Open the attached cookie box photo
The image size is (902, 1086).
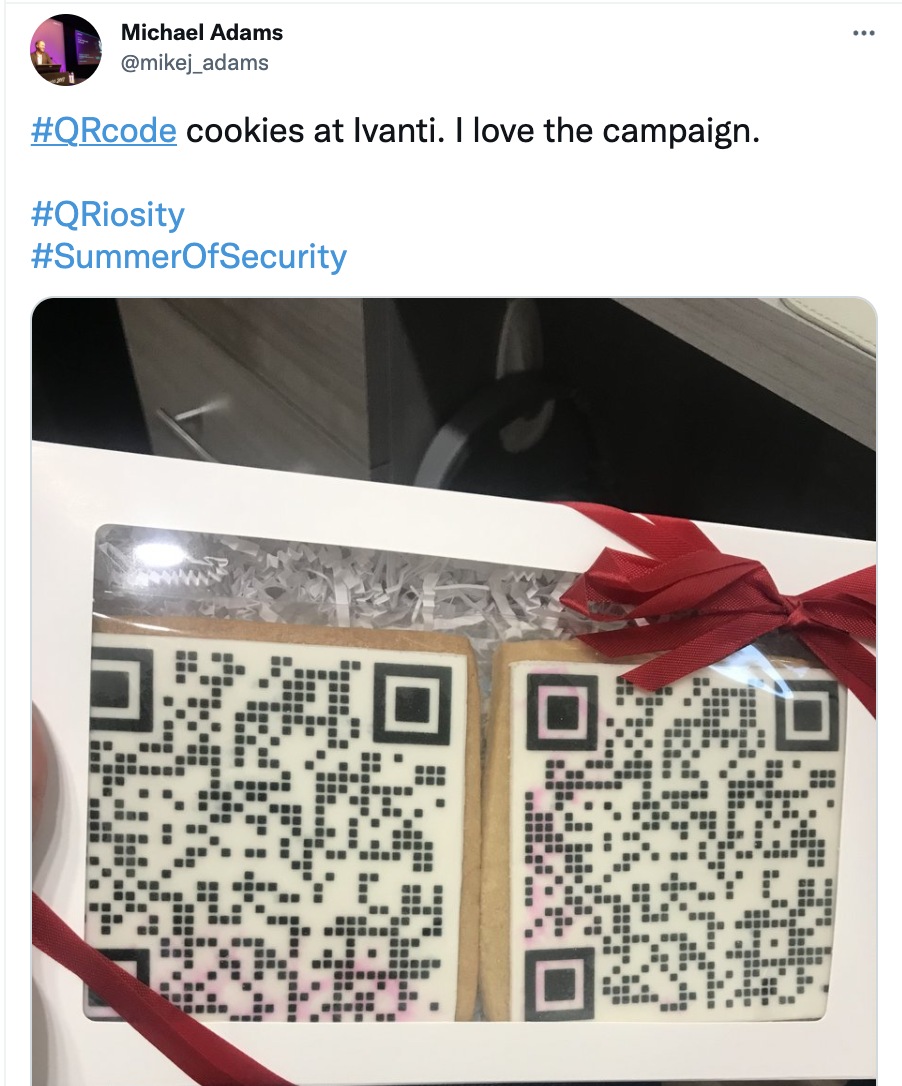pos(454,691)
